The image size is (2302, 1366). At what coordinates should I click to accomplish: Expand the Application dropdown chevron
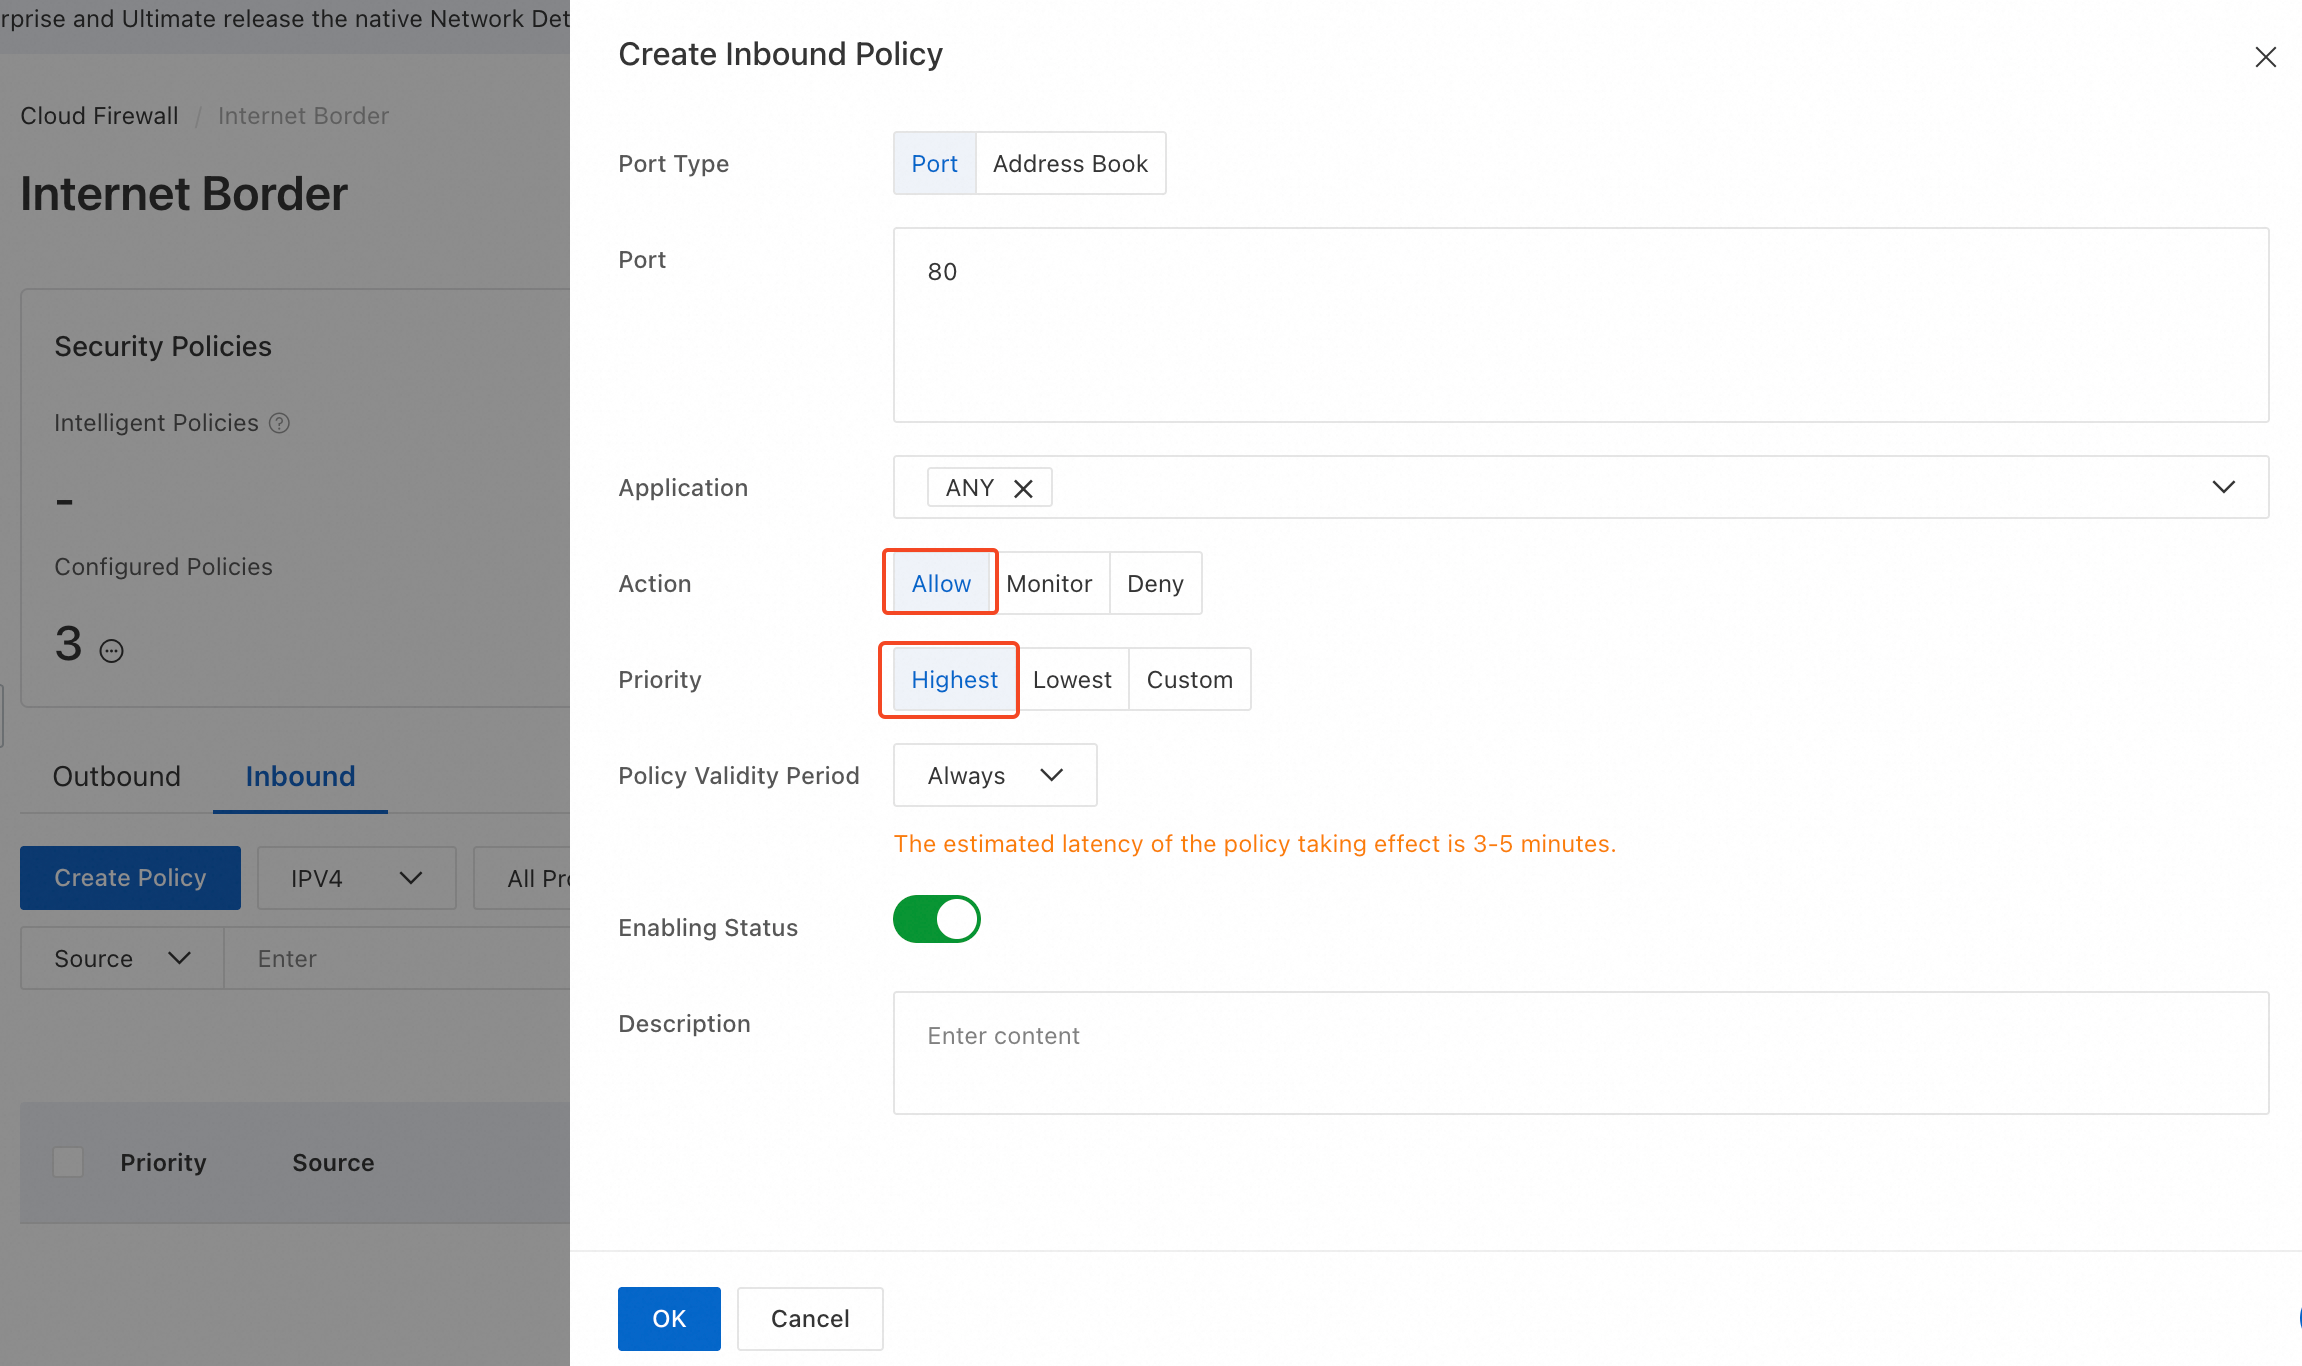tap(2223, 487)
